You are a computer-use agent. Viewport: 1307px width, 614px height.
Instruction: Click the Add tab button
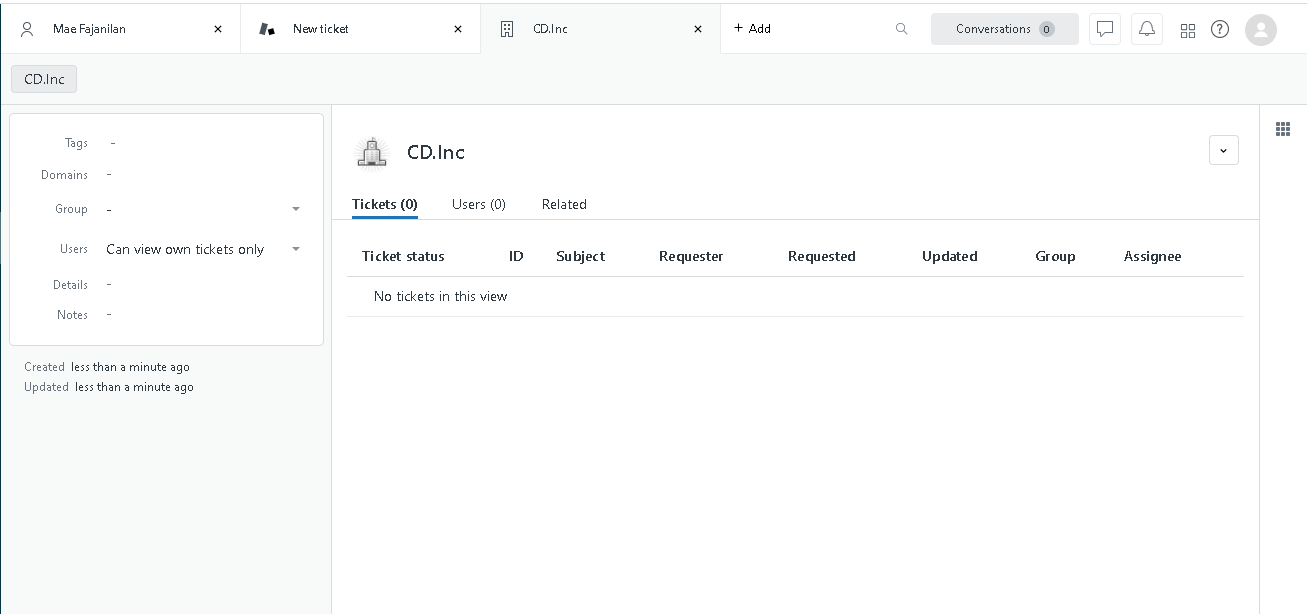coord(752,29)
